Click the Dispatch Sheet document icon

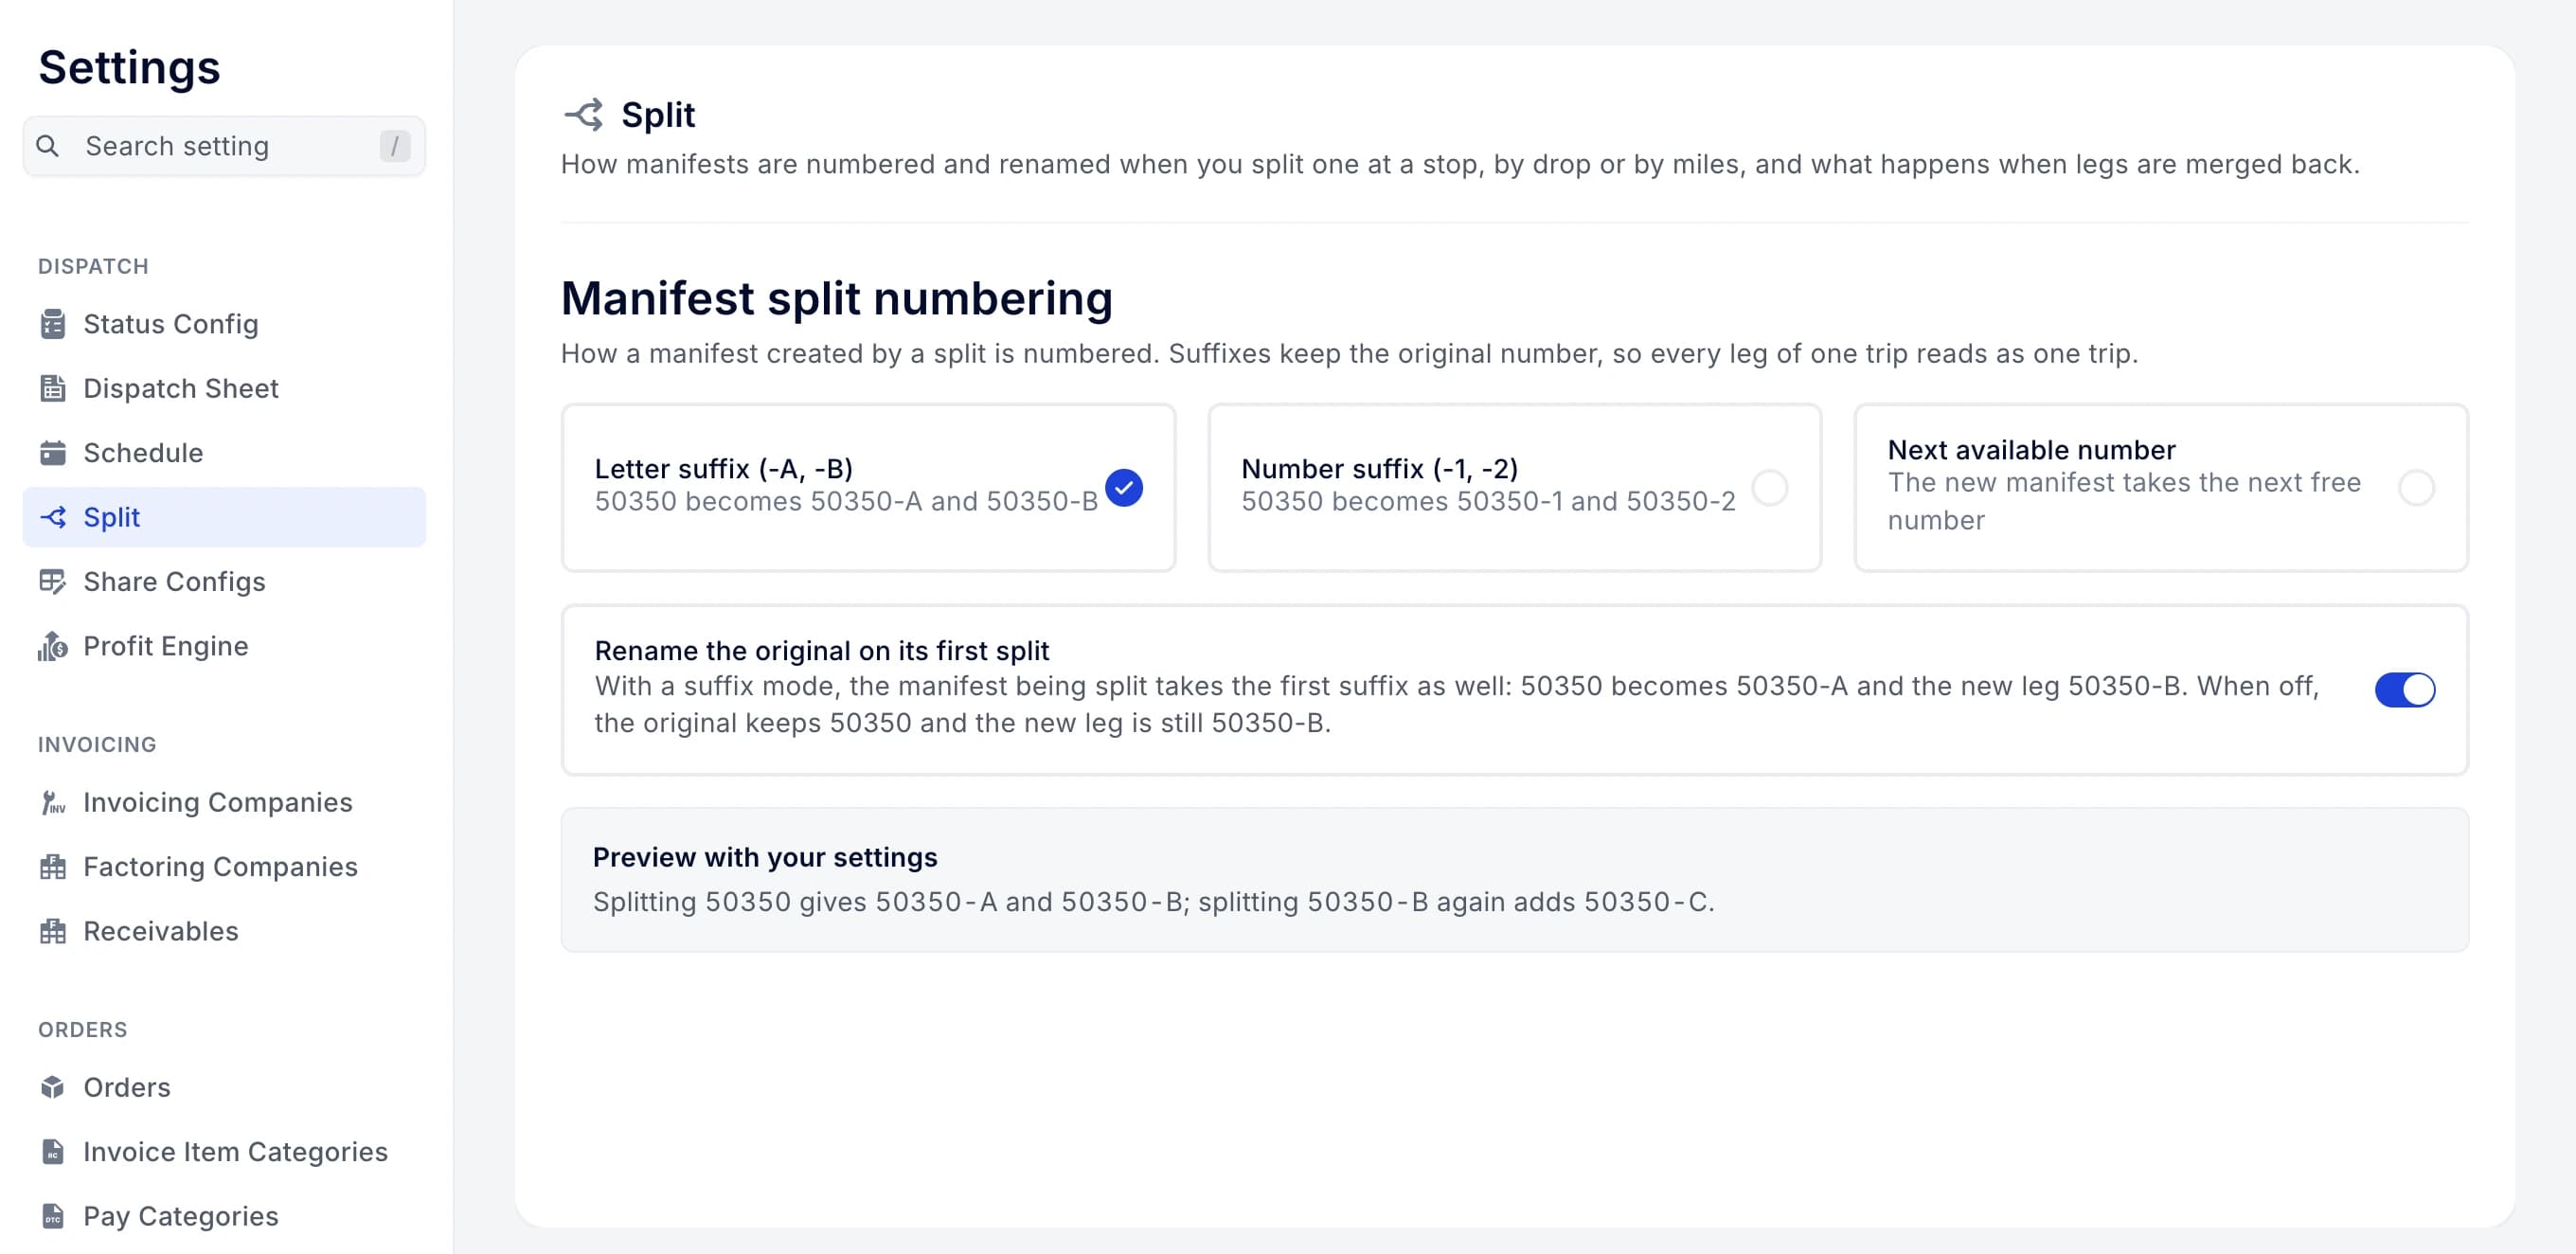coord(53,388)
